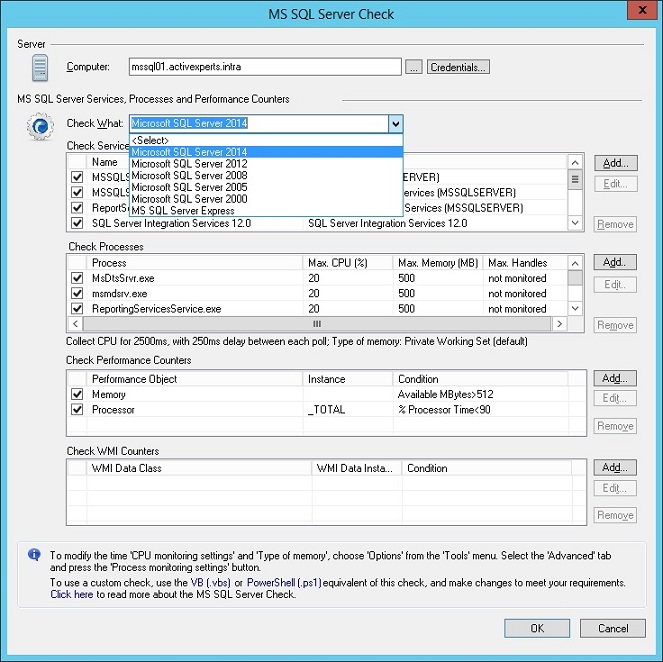Screen dimensions: 663x662
Task: Collapse the Check What dropdown arrow
Action: pos(395,124)
